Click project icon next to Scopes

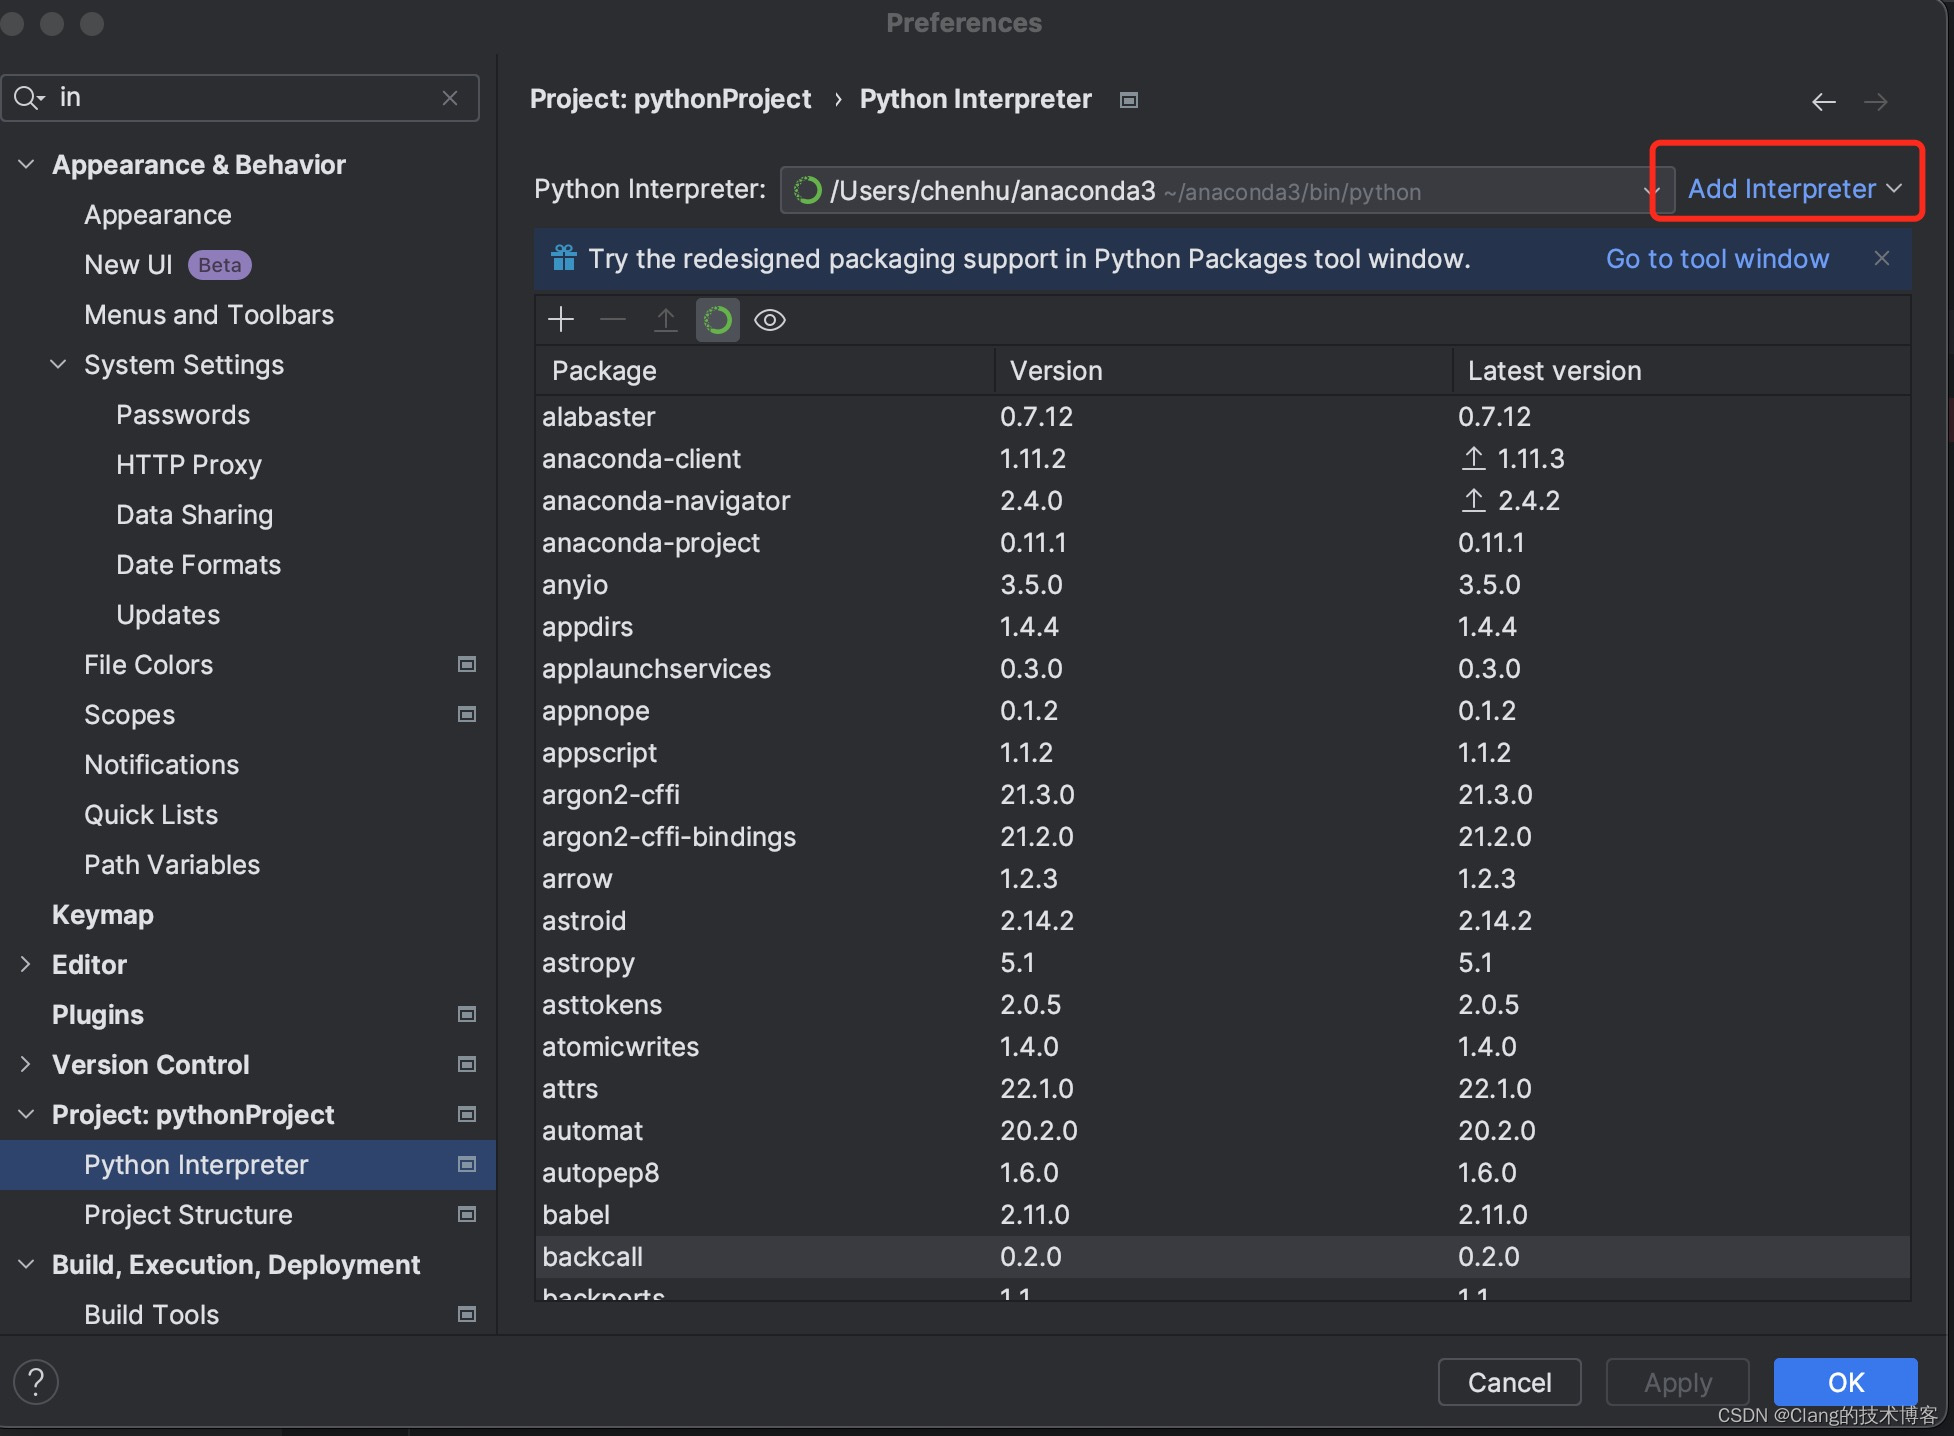pyautogui.click(x=467, y=714)
